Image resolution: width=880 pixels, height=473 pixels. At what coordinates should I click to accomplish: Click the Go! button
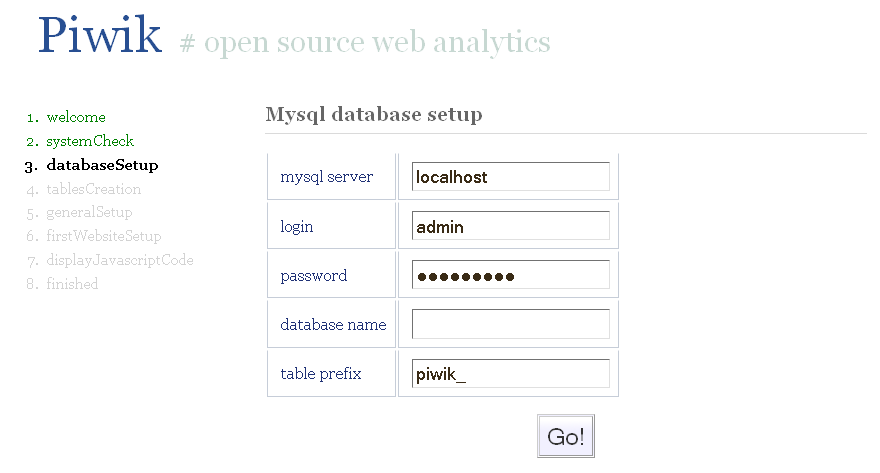[x=566, y=436]
